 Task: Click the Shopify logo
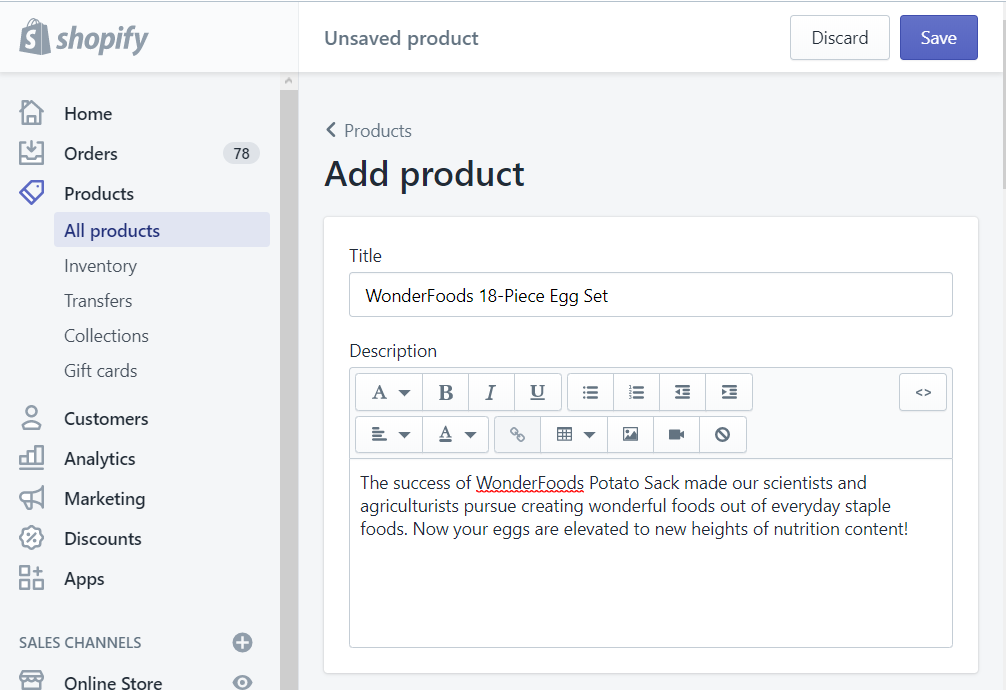(x=83, y=37)
